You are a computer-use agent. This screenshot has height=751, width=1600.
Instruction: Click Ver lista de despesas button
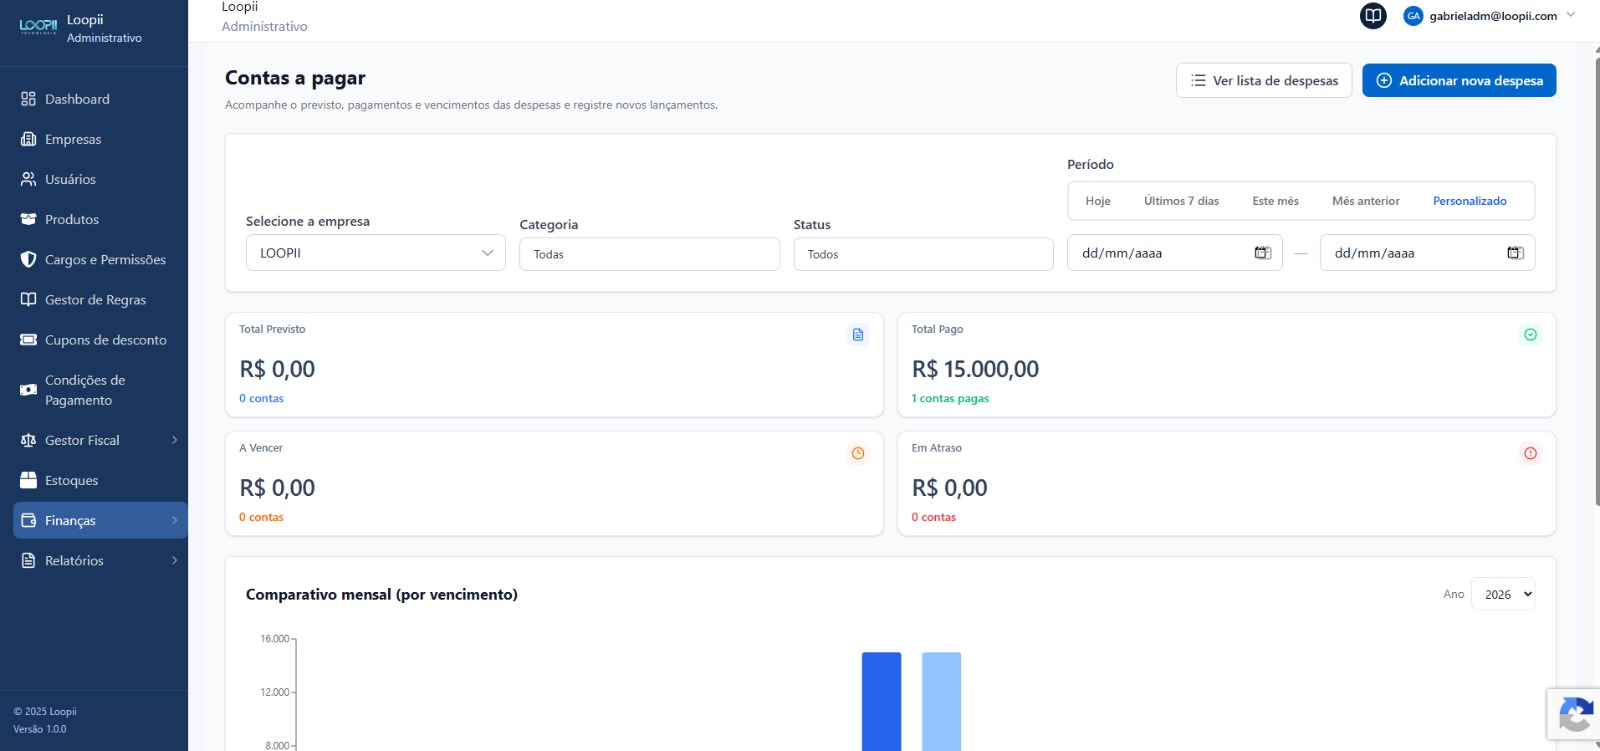pos(1264,80)
